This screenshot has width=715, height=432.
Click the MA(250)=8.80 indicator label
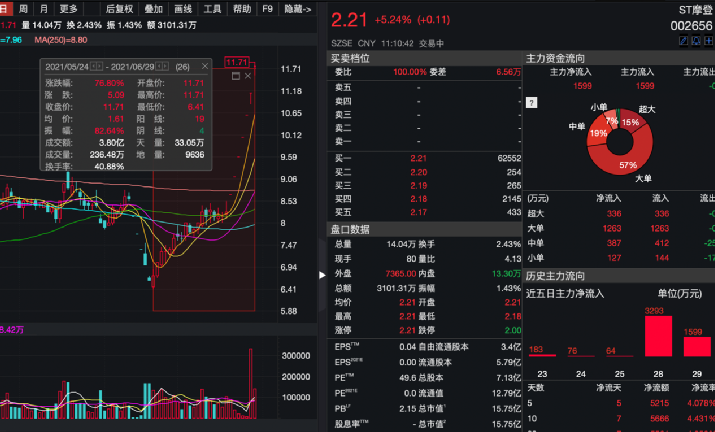tap(61, 40)
